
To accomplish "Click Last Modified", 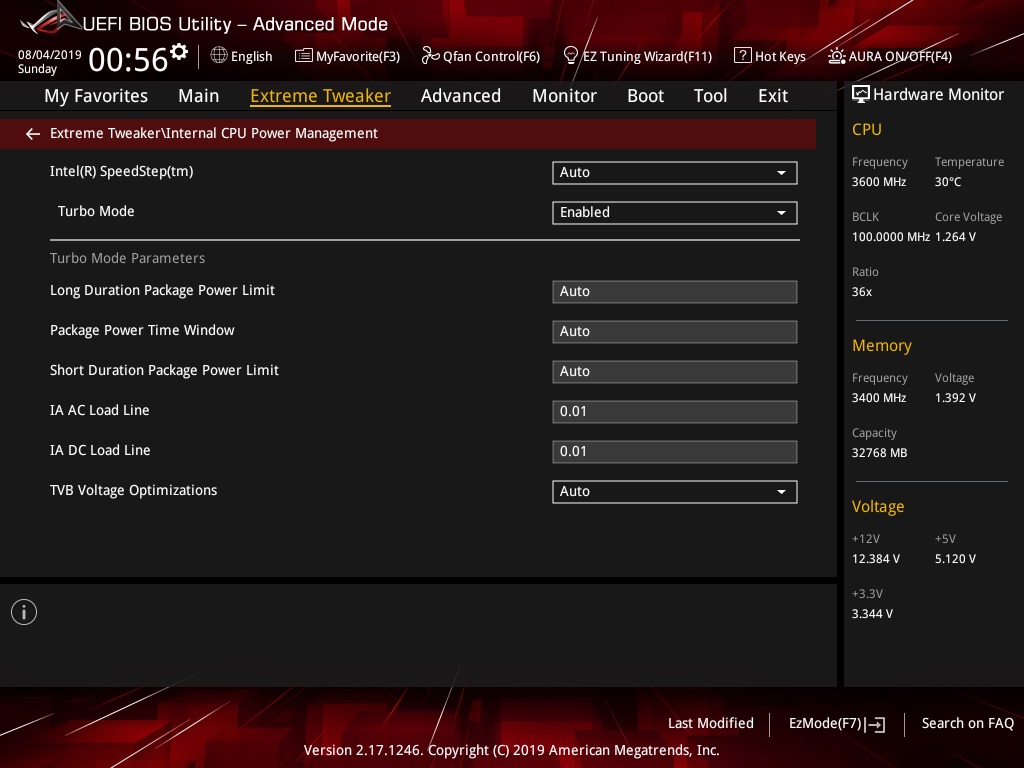I will pos(711,724).
